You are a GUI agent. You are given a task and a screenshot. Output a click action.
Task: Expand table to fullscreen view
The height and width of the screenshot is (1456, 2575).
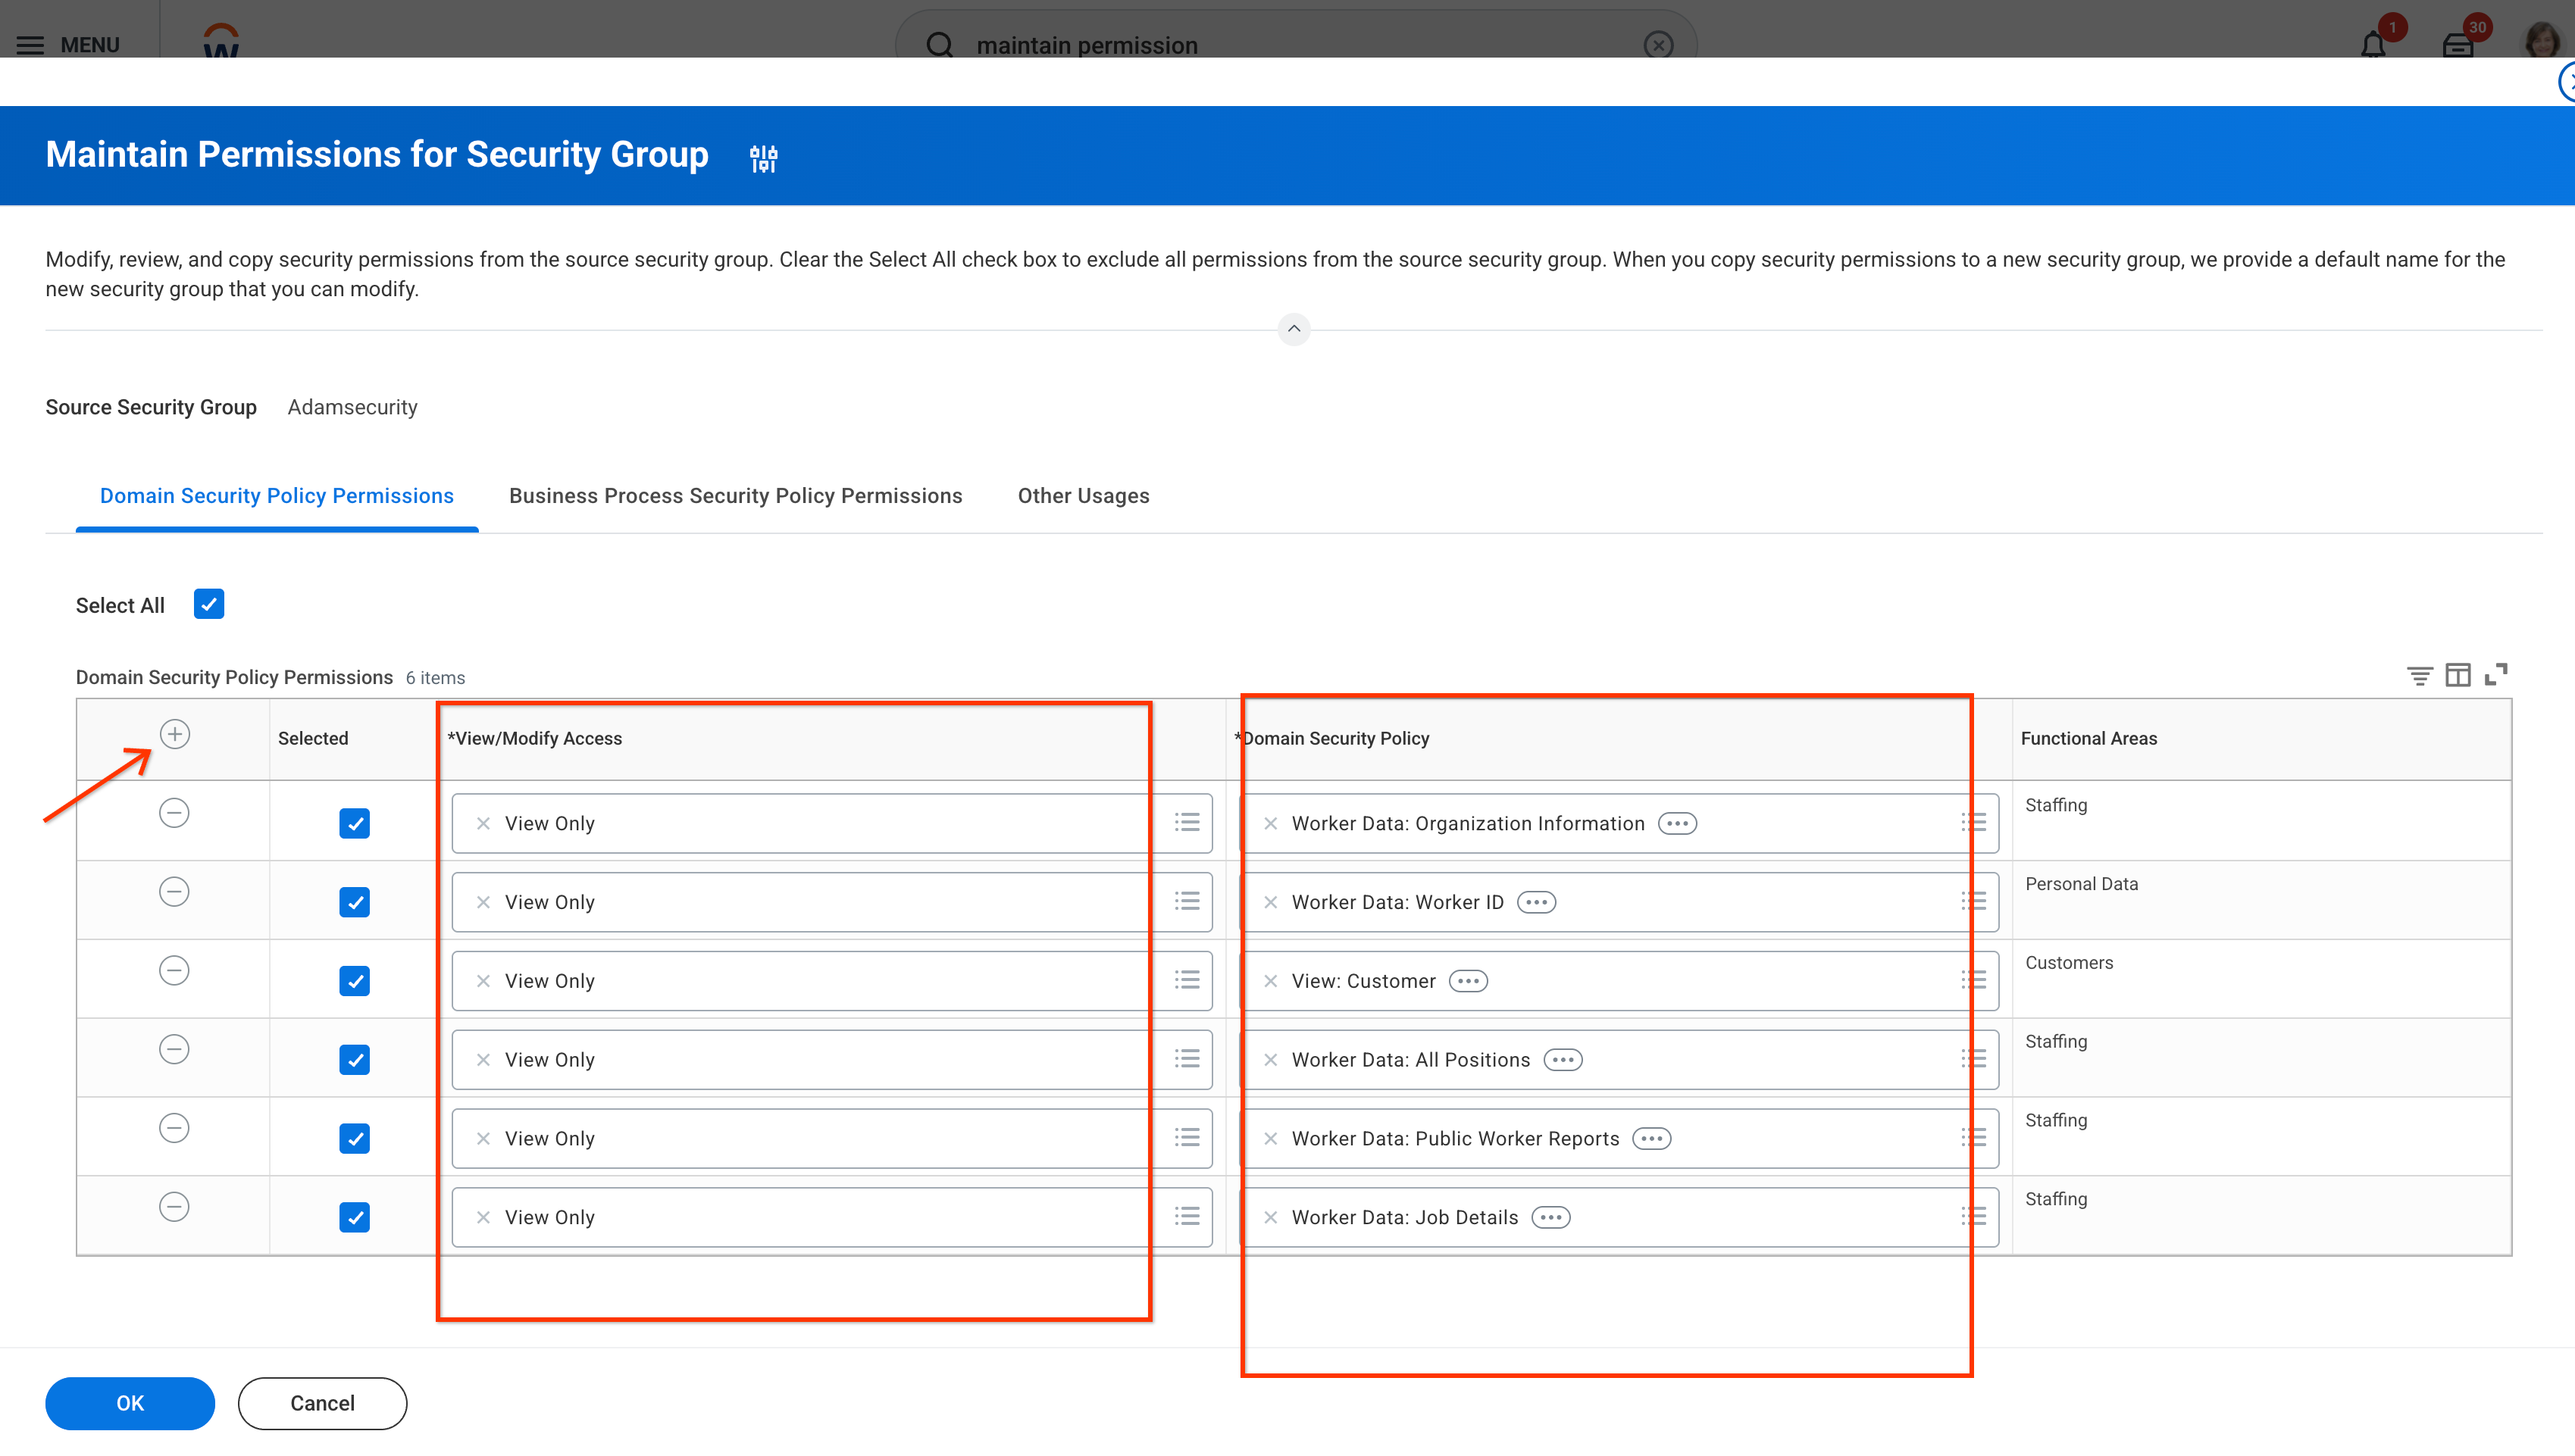2496,675
